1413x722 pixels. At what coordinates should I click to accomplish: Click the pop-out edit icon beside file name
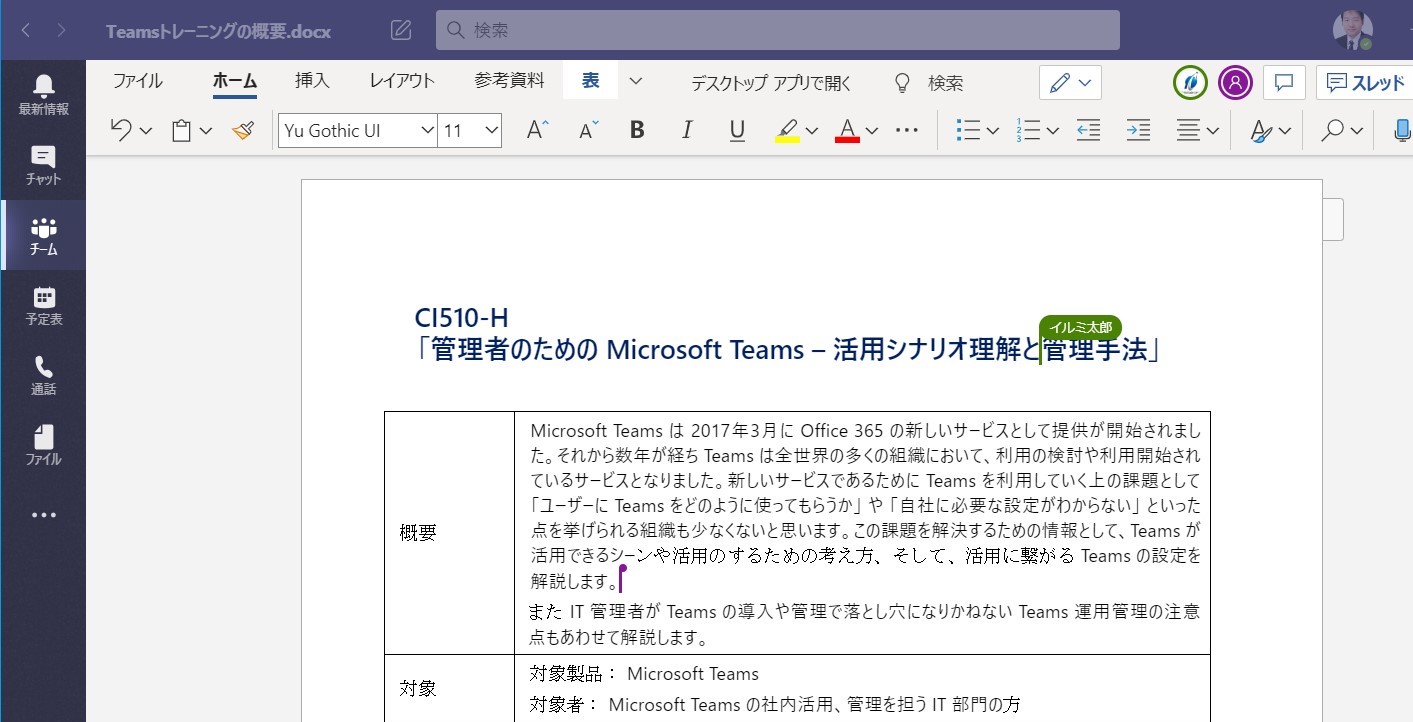click(401, 30)
